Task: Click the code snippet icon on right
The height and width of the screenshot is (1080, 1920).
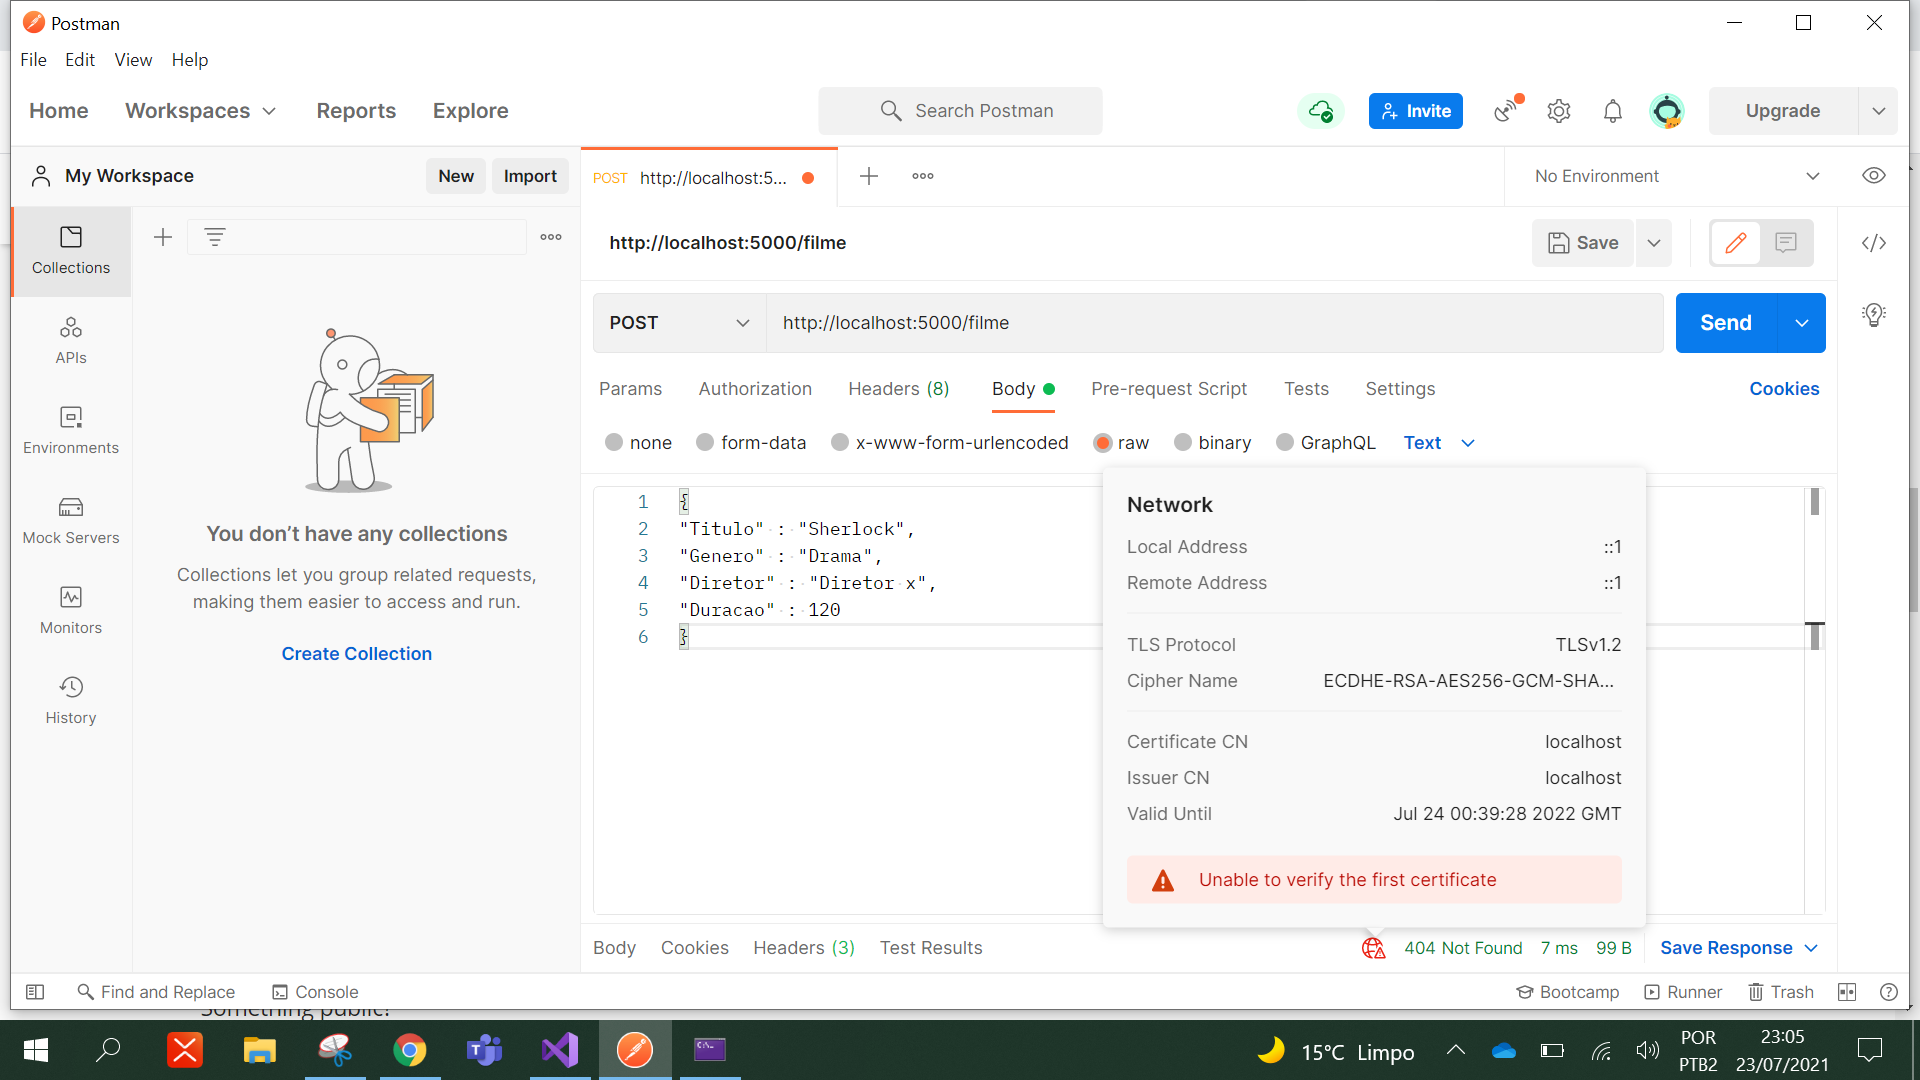Action: pyautogui.click(x=1875, y=243)
